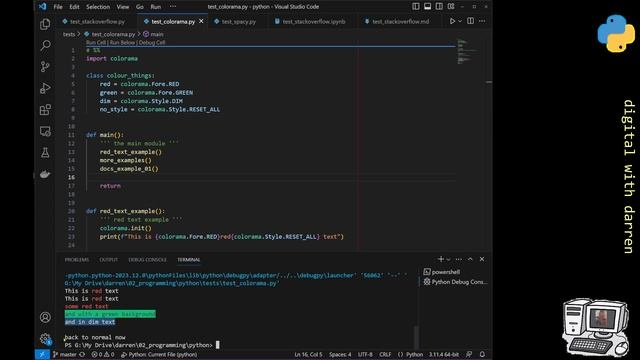Close the terminal panel
The image size is (640, 360).
482,259
